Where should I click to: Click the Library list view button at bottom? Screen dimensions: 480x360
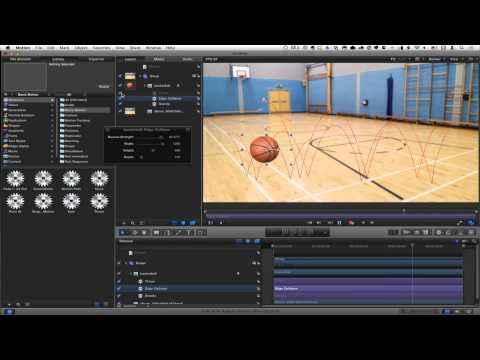[106, 304]
